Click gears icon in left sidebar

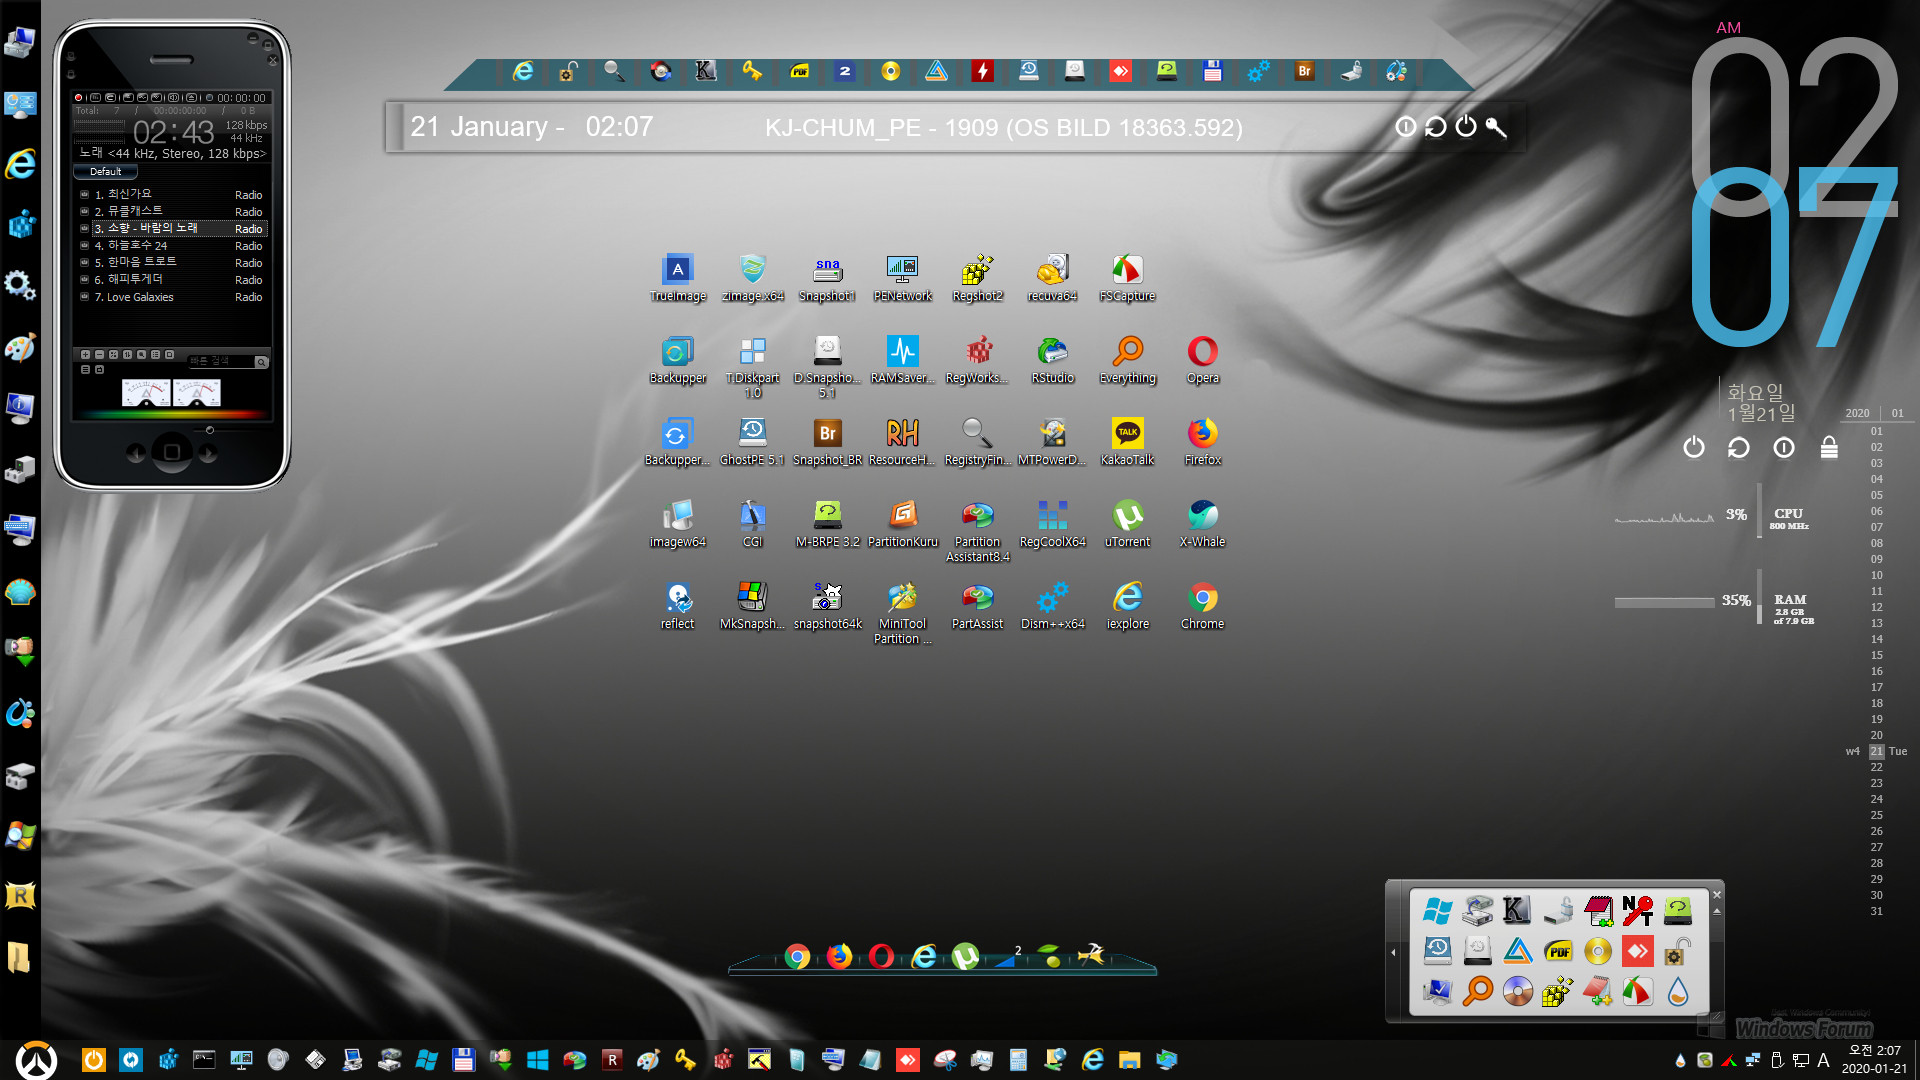[20, 286]
